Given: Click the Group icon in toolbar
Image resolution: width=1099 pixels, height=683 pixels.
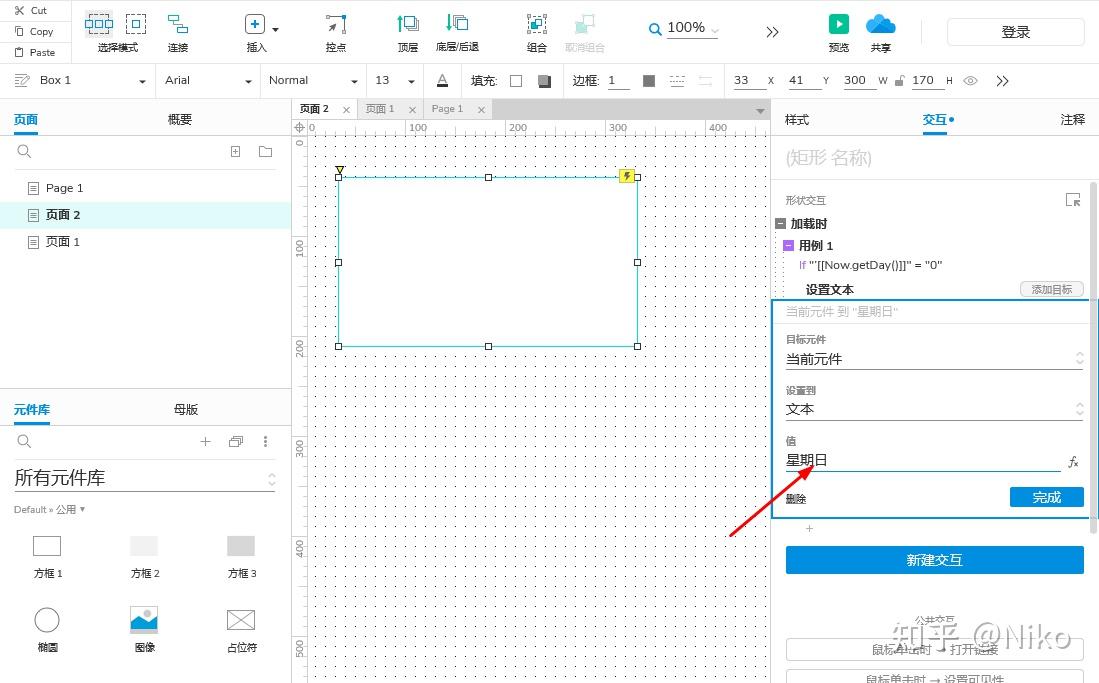Looking at the screenshot, I should pyautogui.click(x=537, y=24).
